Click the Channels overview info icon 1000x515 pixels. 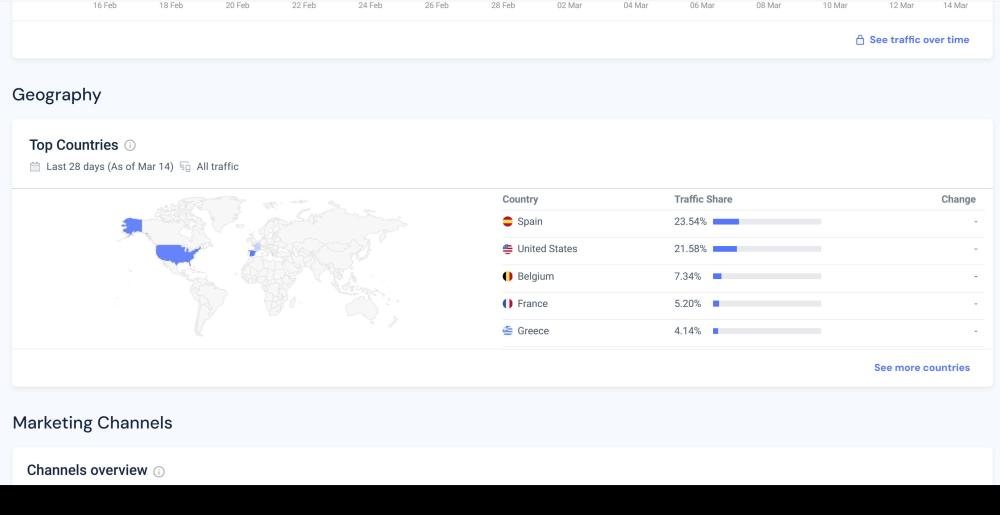pos(160,471)
